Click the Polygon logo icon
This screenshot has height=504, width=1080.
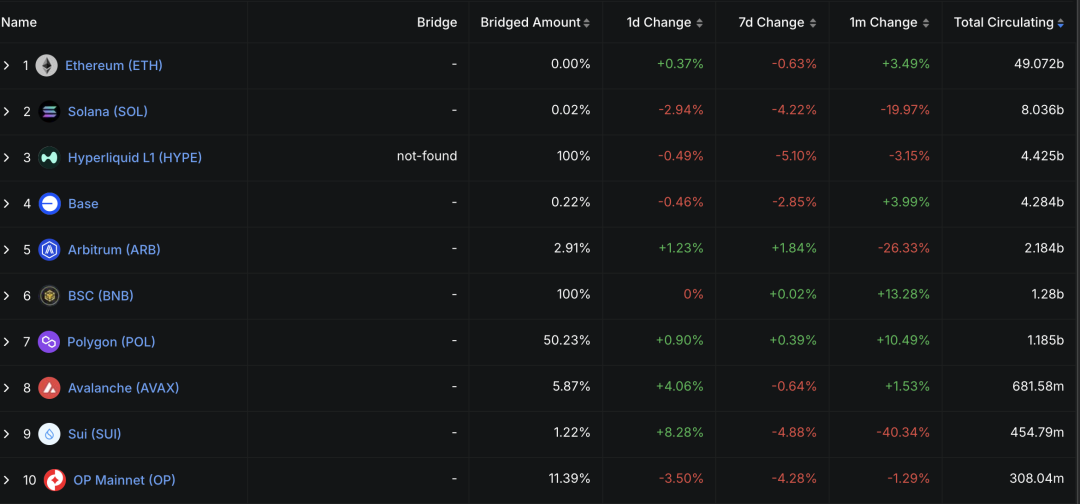[49, 342]
